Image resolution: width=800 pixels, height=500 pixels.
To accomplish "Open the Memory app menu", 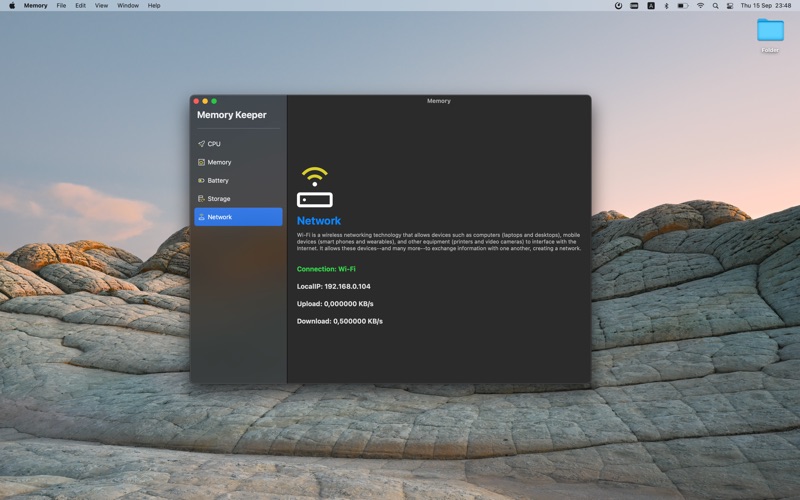I will [35, 6].
